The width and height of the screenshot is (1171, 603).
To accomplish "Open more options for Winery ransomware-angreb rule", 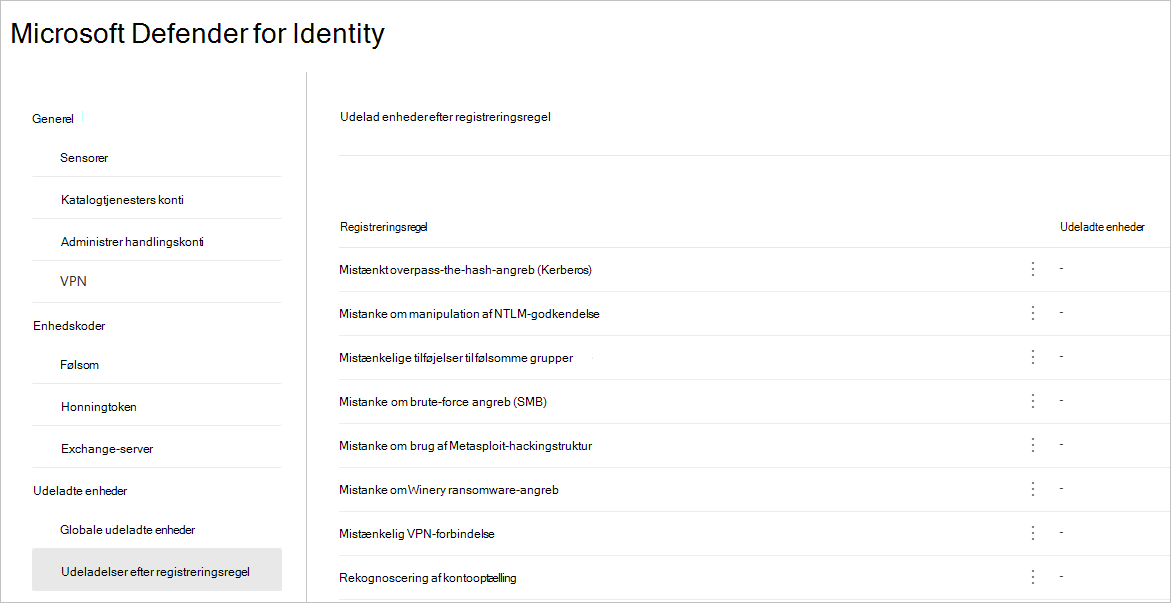I will click(1033, 489).
